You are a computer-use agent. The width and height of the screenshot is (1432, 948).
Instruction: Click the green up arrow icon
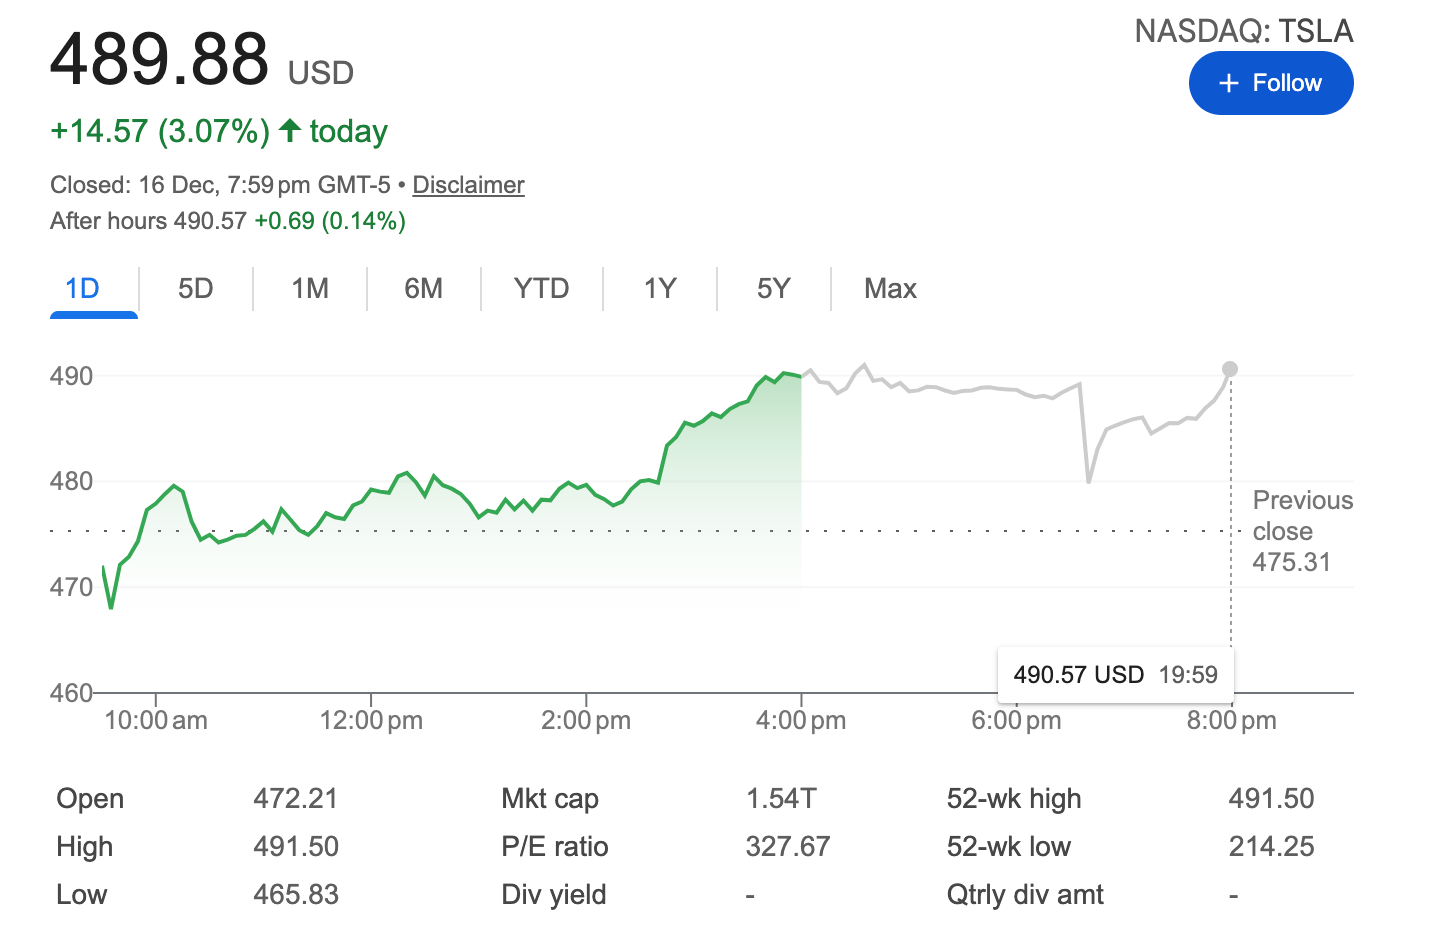pyautogui.click(x=290, y=130)
